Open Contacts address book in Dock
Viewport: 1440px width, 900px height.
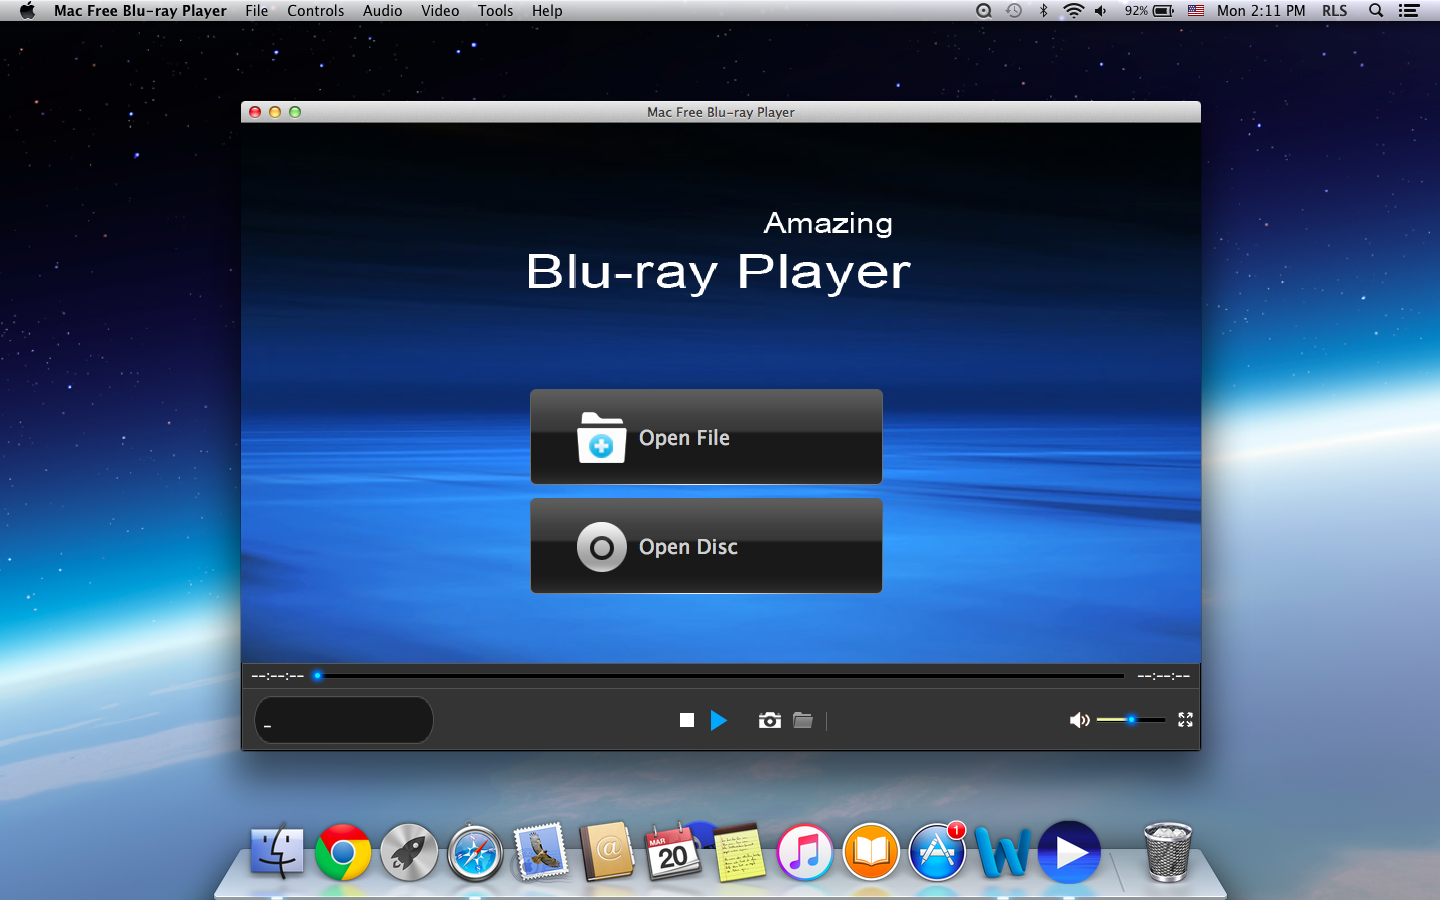pyautogui.click(x=608, y=851)
